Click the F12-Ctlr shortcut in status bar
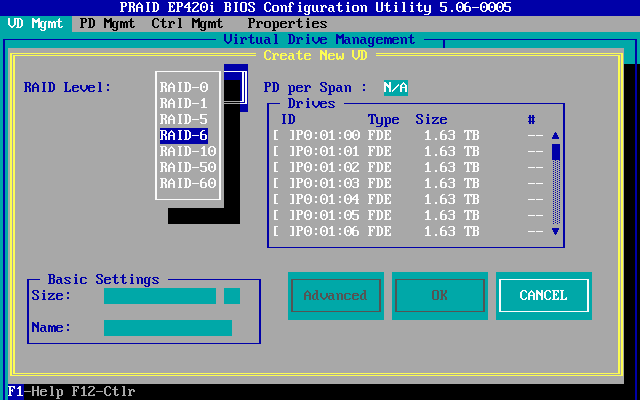 tap(103, 392)
